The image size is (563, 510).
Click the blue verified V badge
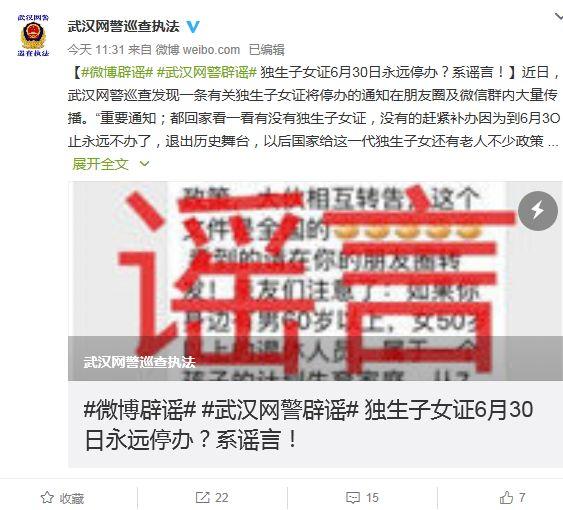point(193,27)
